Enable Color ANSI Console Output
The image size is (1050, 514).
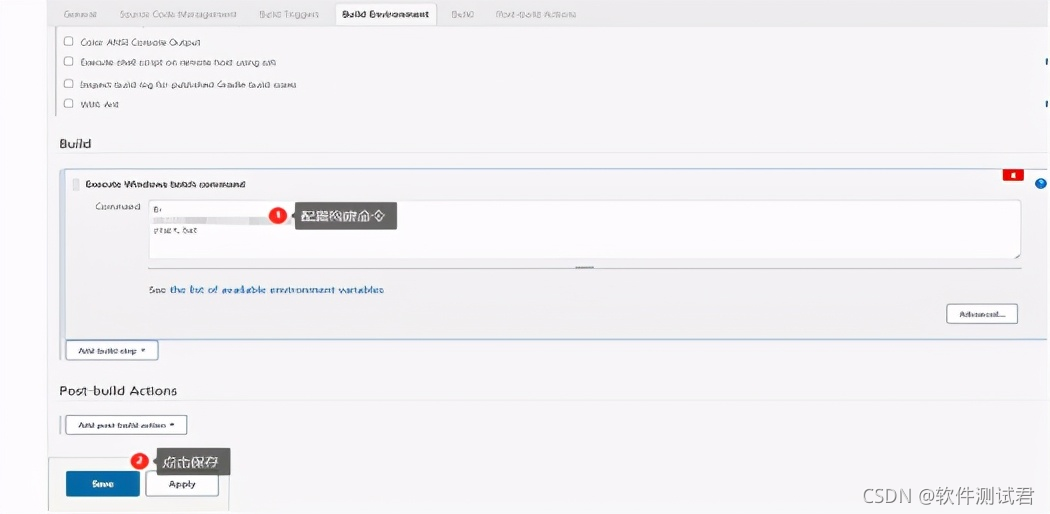point(68,41)
